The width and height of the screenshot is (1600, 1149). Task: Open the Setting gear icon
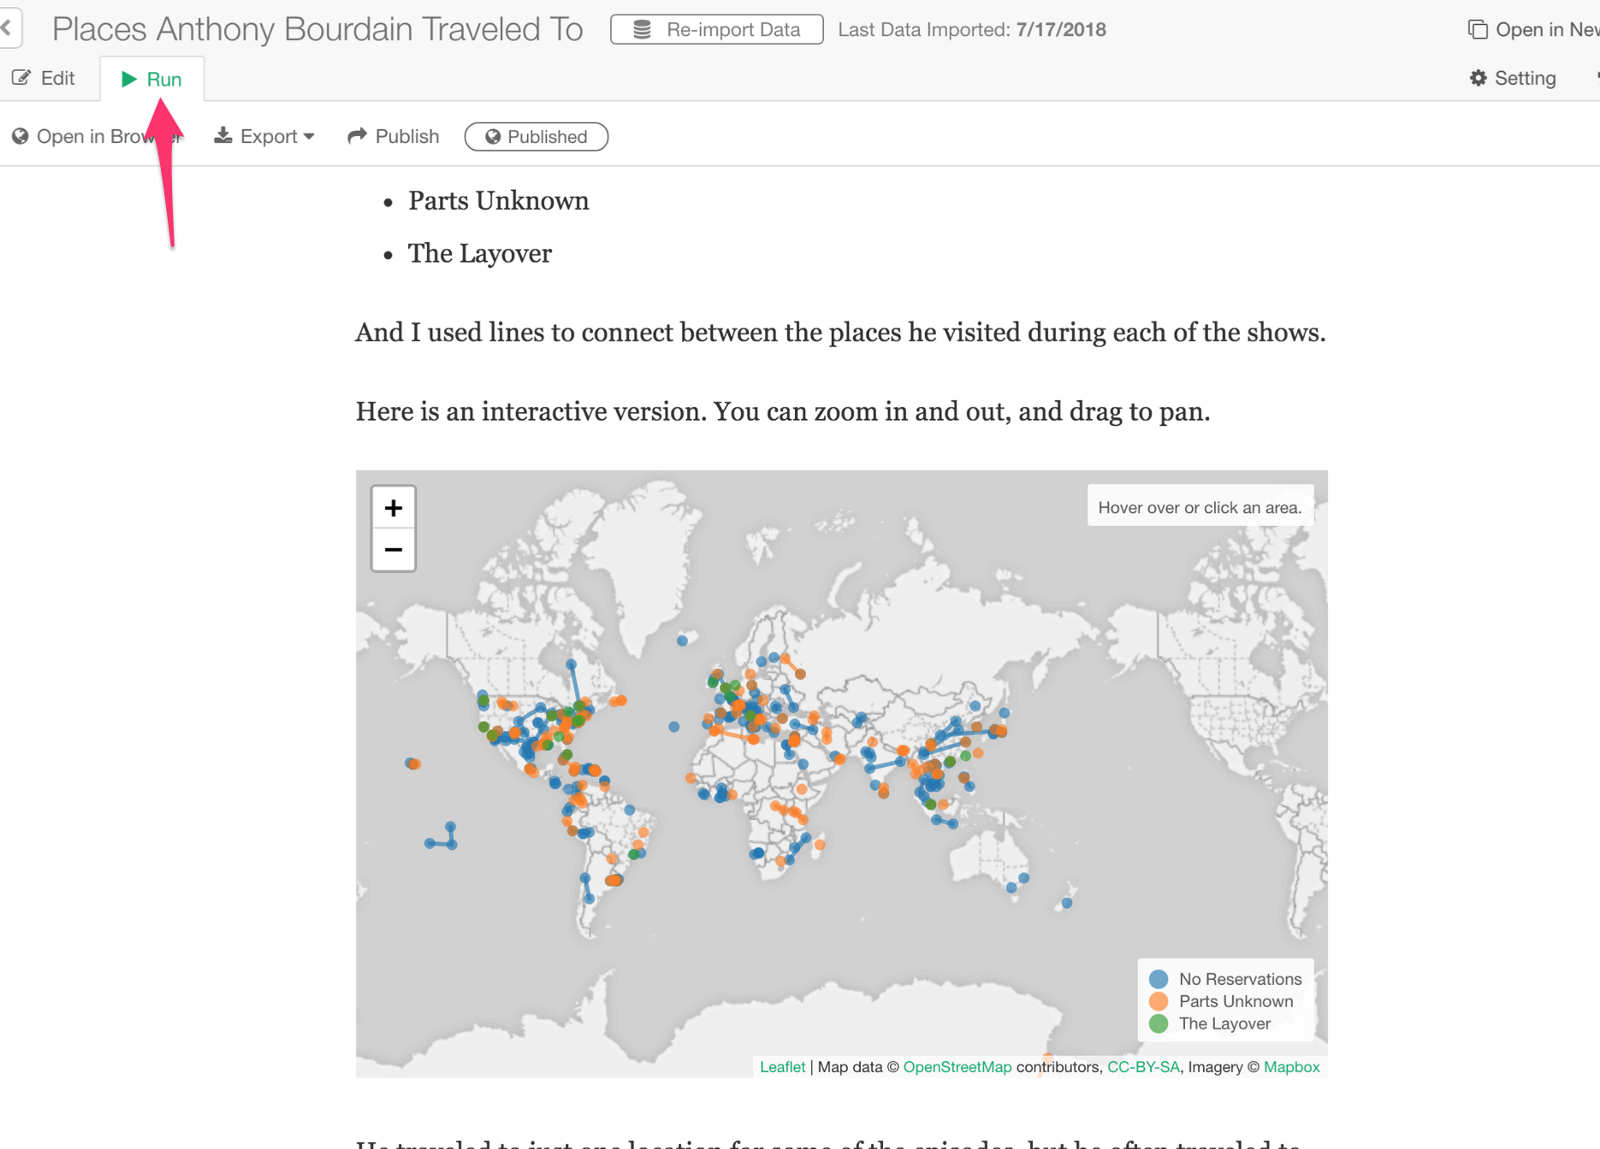pyautogui.click(x=1478, y=78)
